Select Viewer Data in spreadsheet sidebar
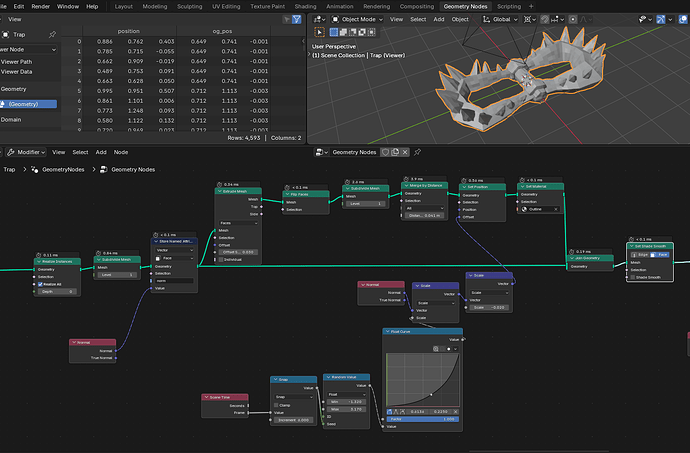Viewport: 690px width, 453px height. (16, 72)
